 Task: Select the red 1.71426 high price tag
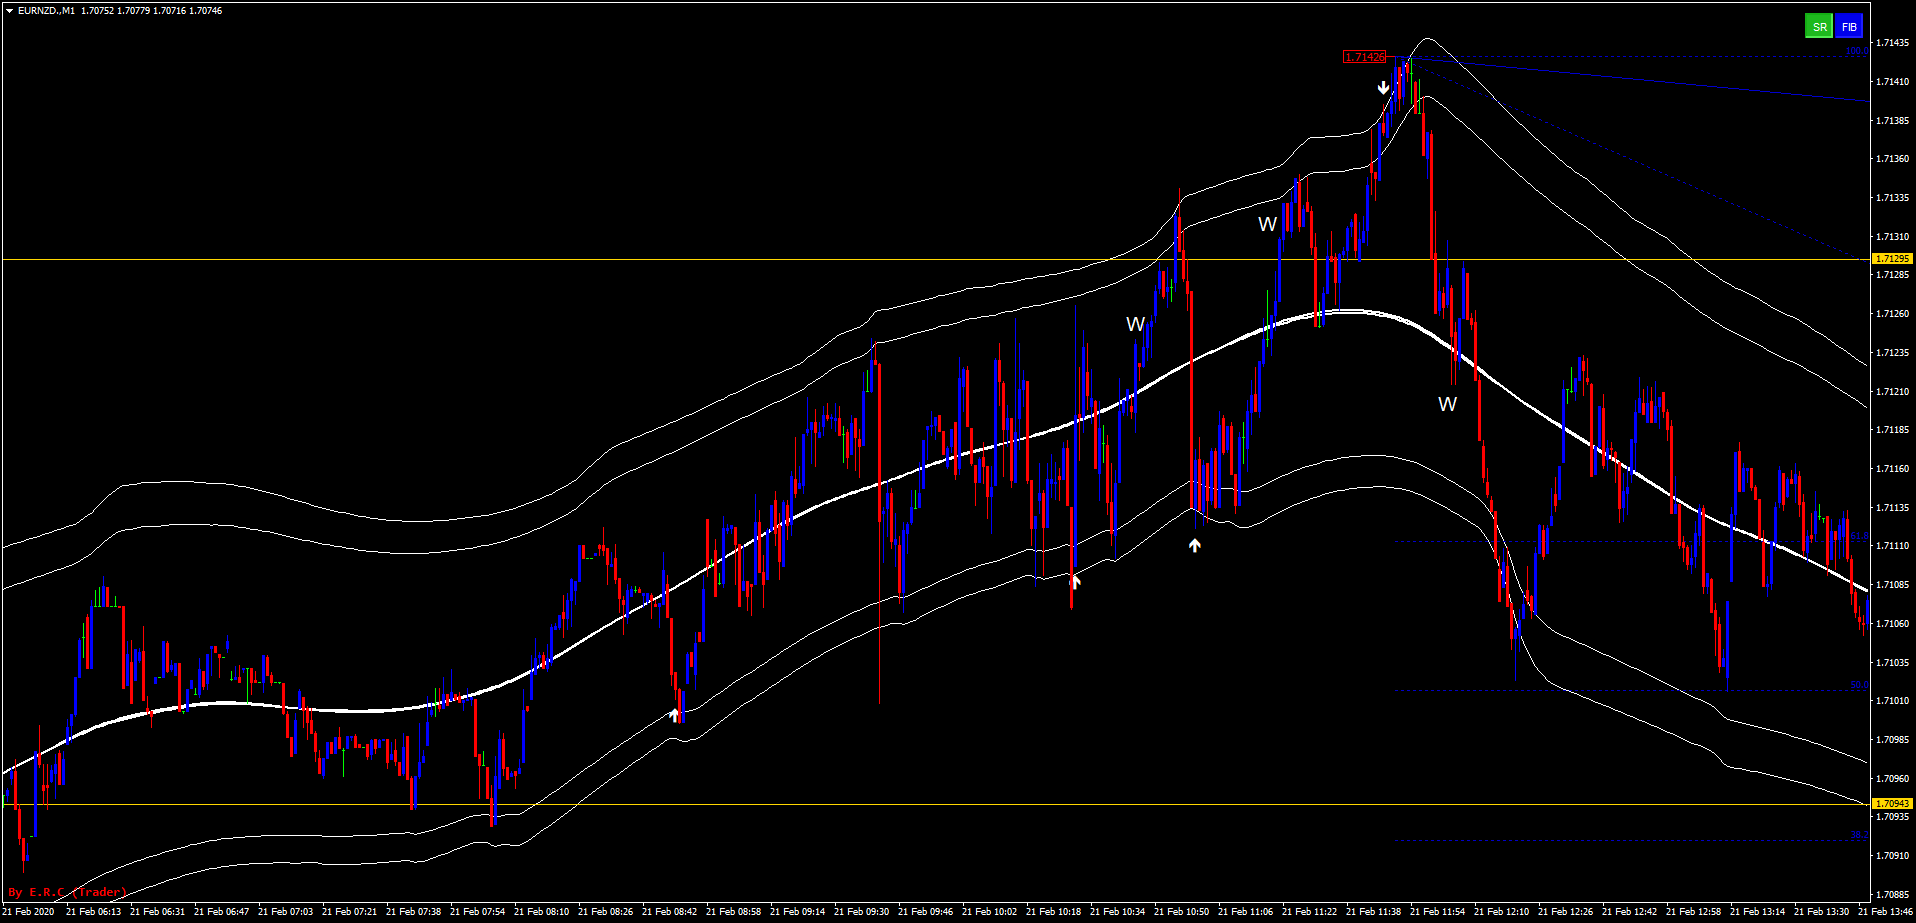(x=1364, y=57)
